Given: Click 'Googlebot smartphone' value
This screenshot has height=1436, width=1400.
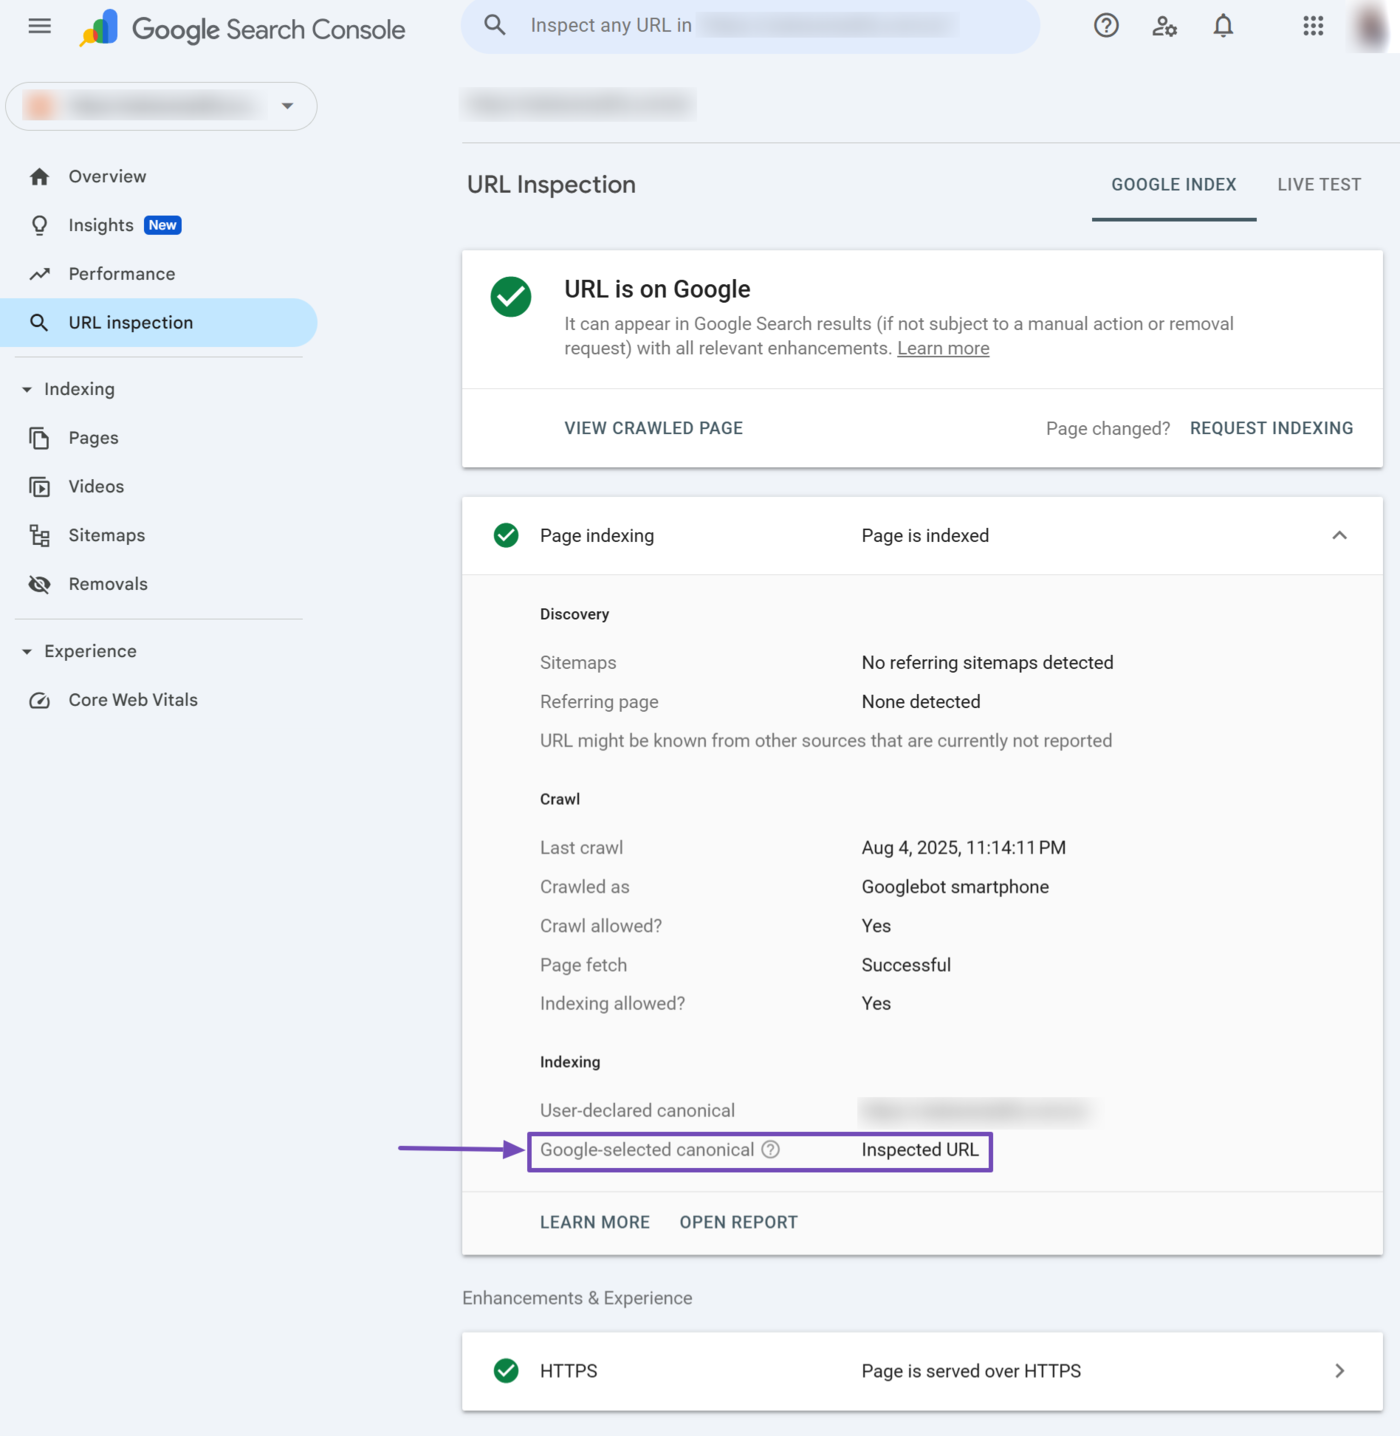Looking at the screenshot, I should pos(955,887).
